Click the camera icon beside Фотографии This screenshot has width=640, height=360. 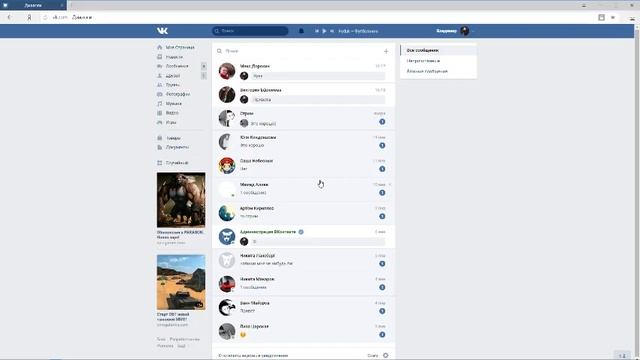pyautogui.click(x=160, y=94)
